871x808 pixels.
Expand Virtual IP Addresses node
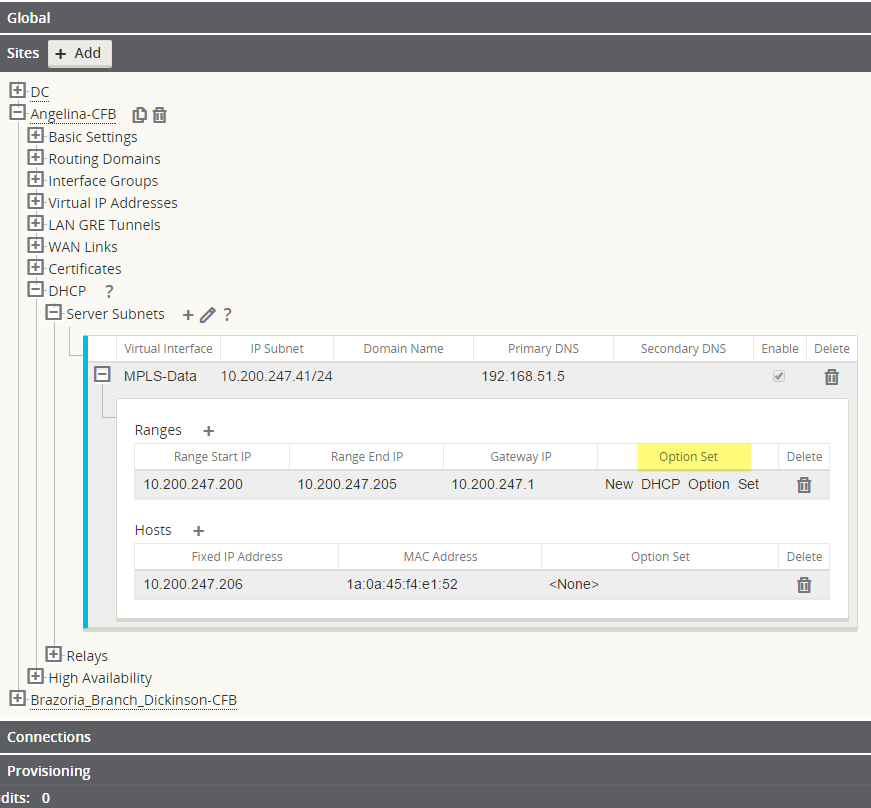point(36,201)
